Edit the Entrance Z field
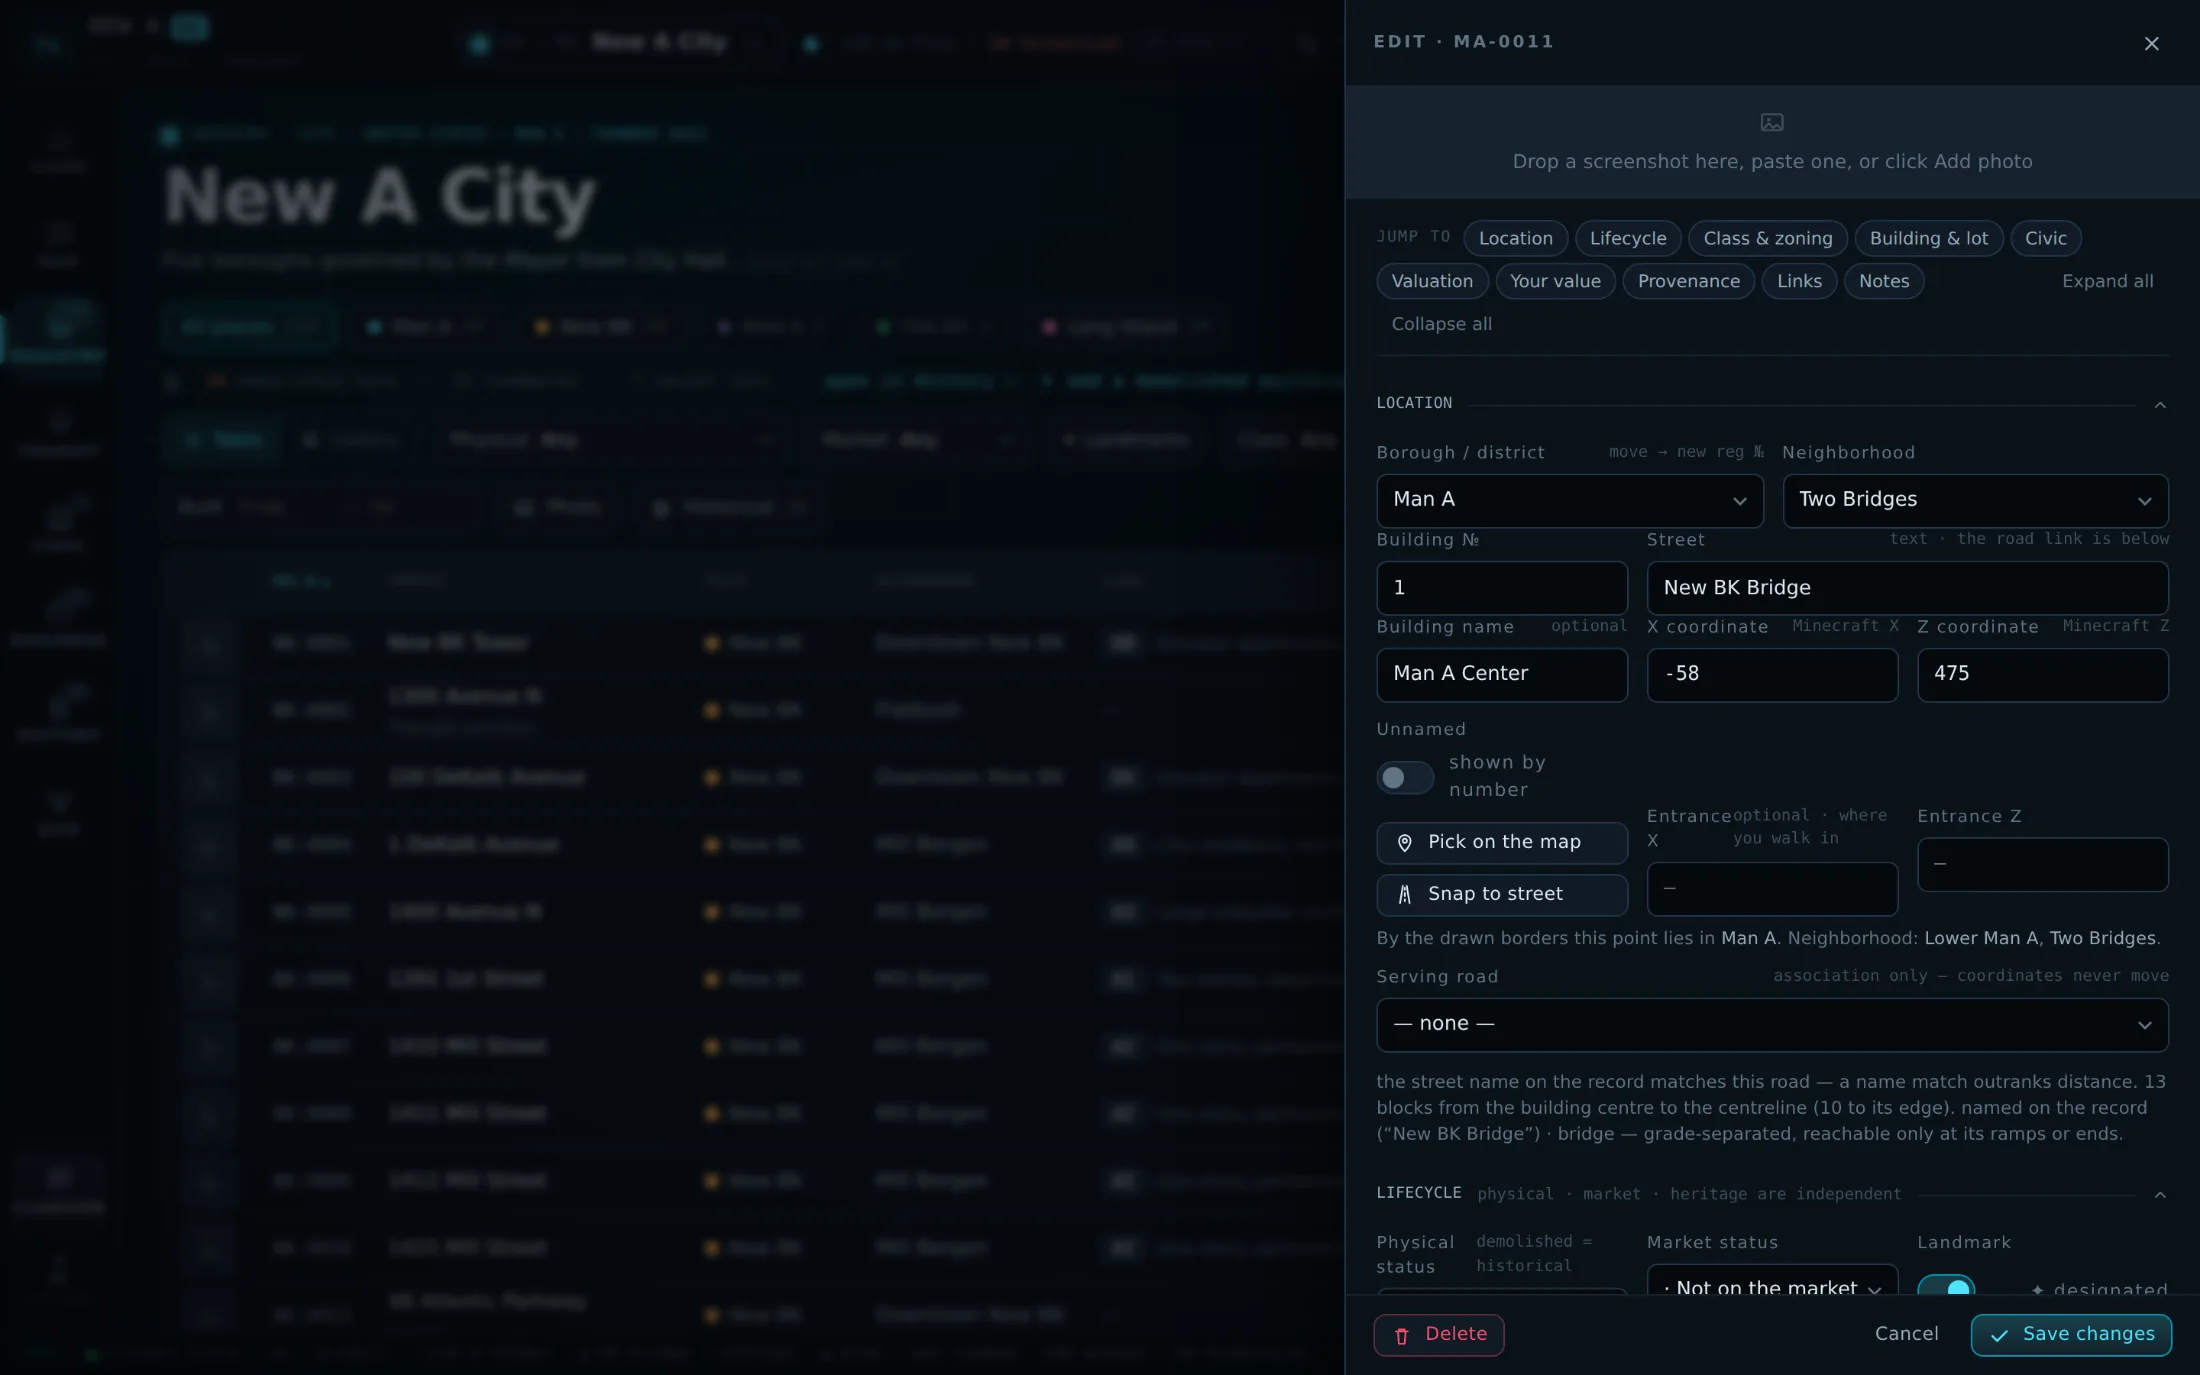Screen dimensions: 2200x1375 (x=2042, y=864)
